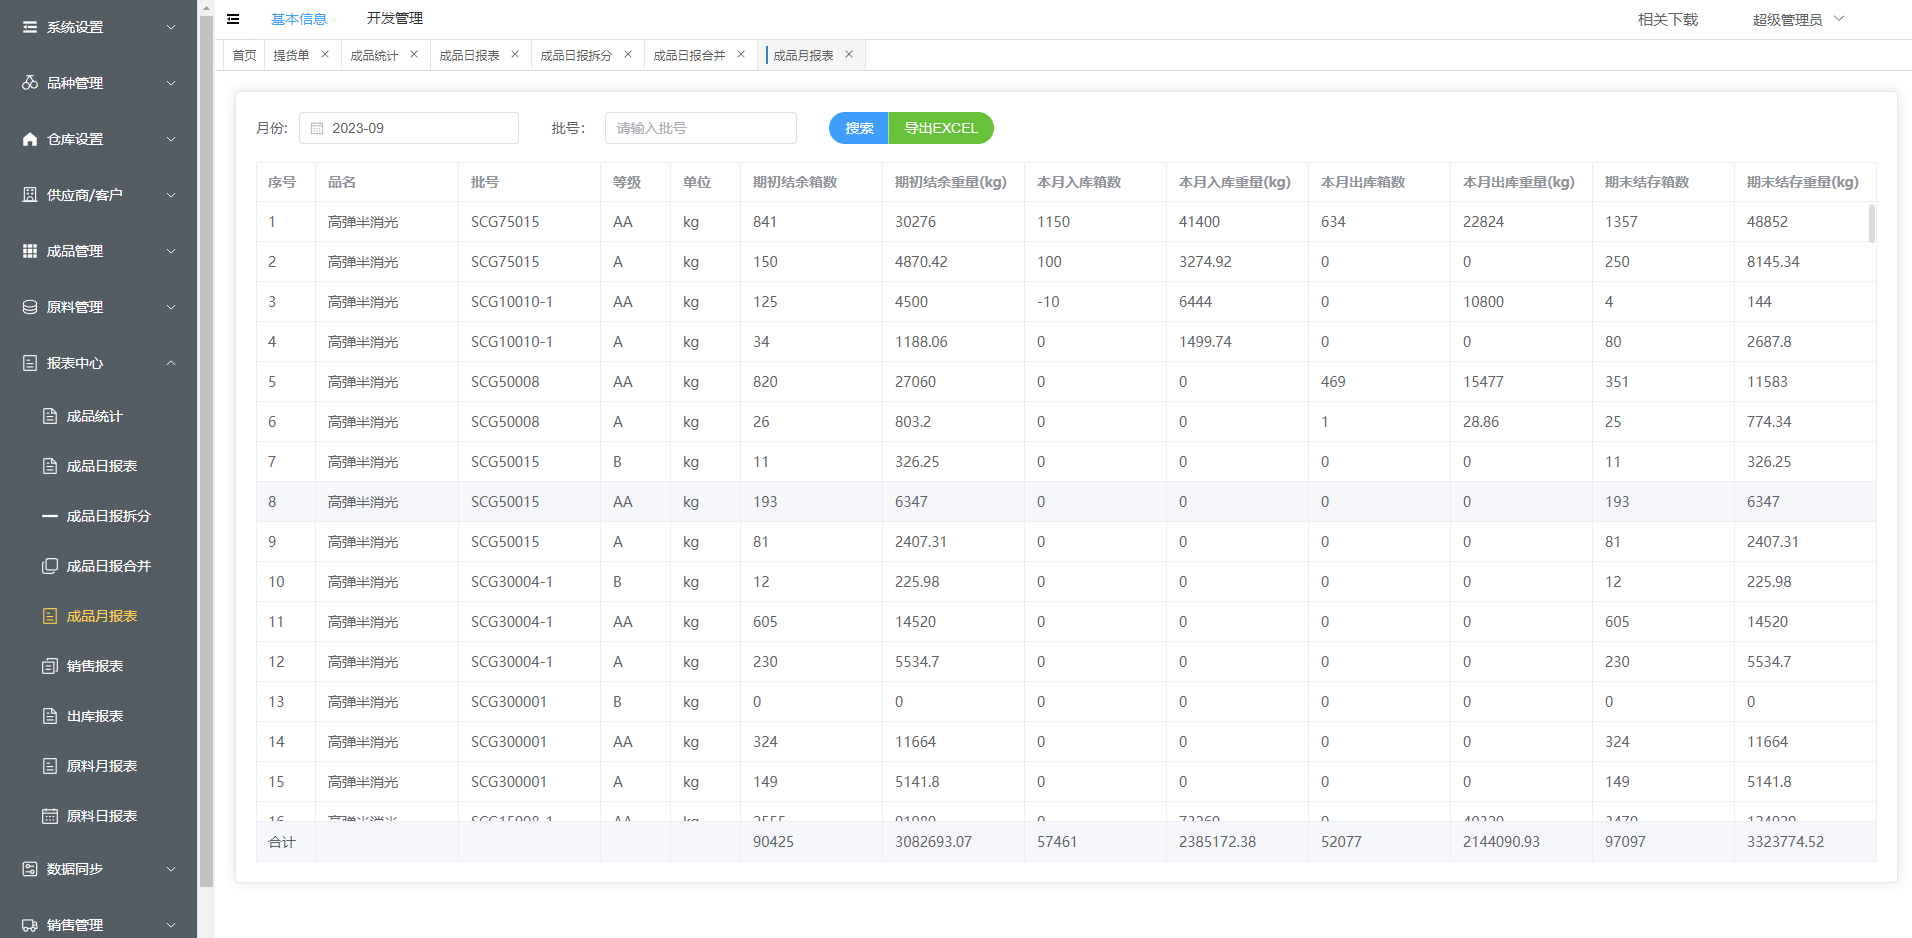Click the 成品日报合并 copy icon
Image resolution: width=1912 pixels, height=938 pixels.
(x=50, y=566)
